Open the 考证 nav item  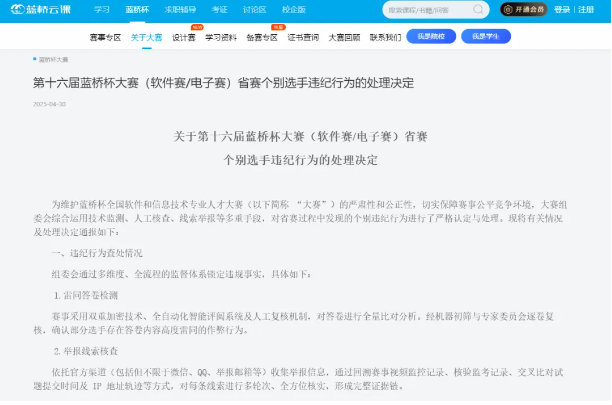pyautogui.click(x=219, y=10)
